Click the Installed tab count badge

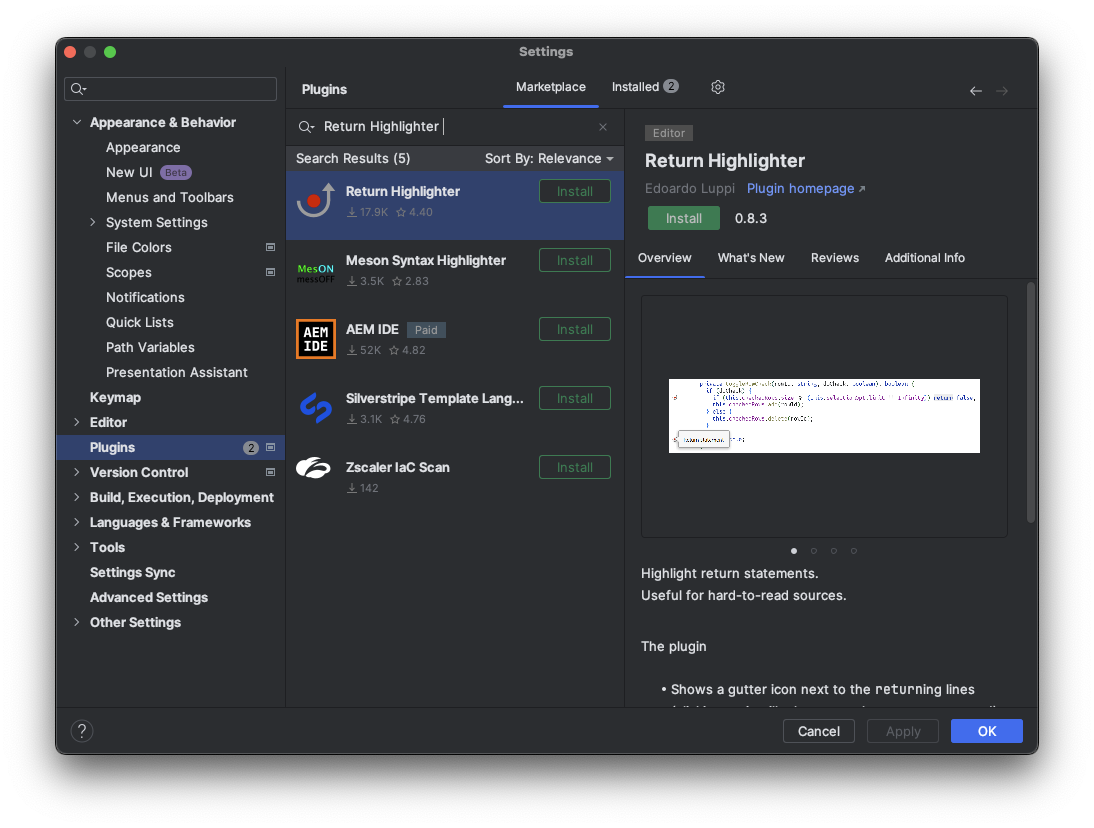point(670,86)
